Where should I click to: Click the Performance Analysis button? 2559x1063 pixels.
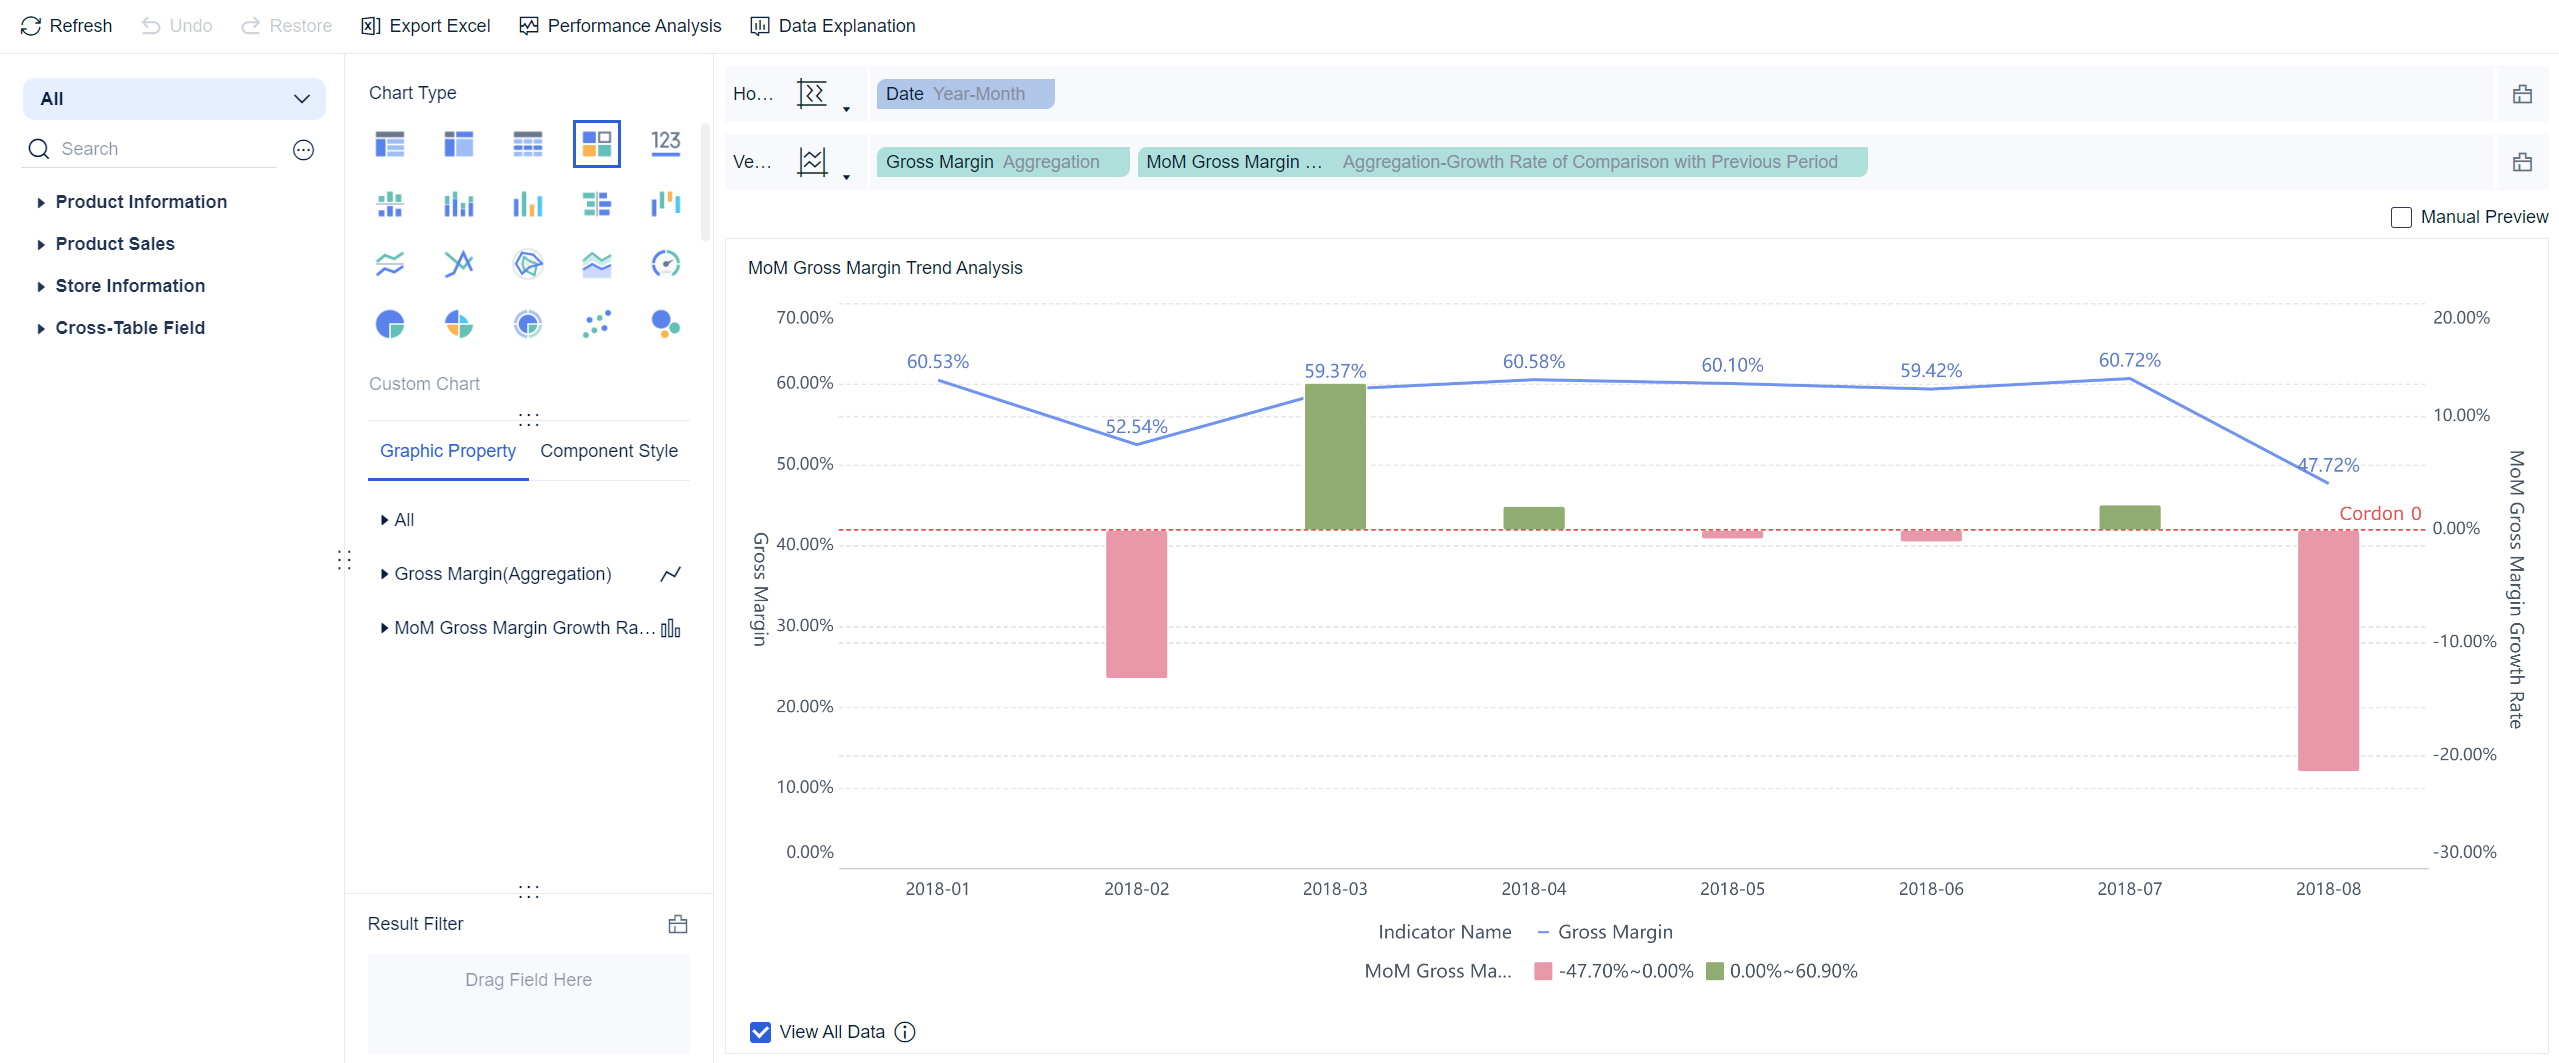click(620, 25)
